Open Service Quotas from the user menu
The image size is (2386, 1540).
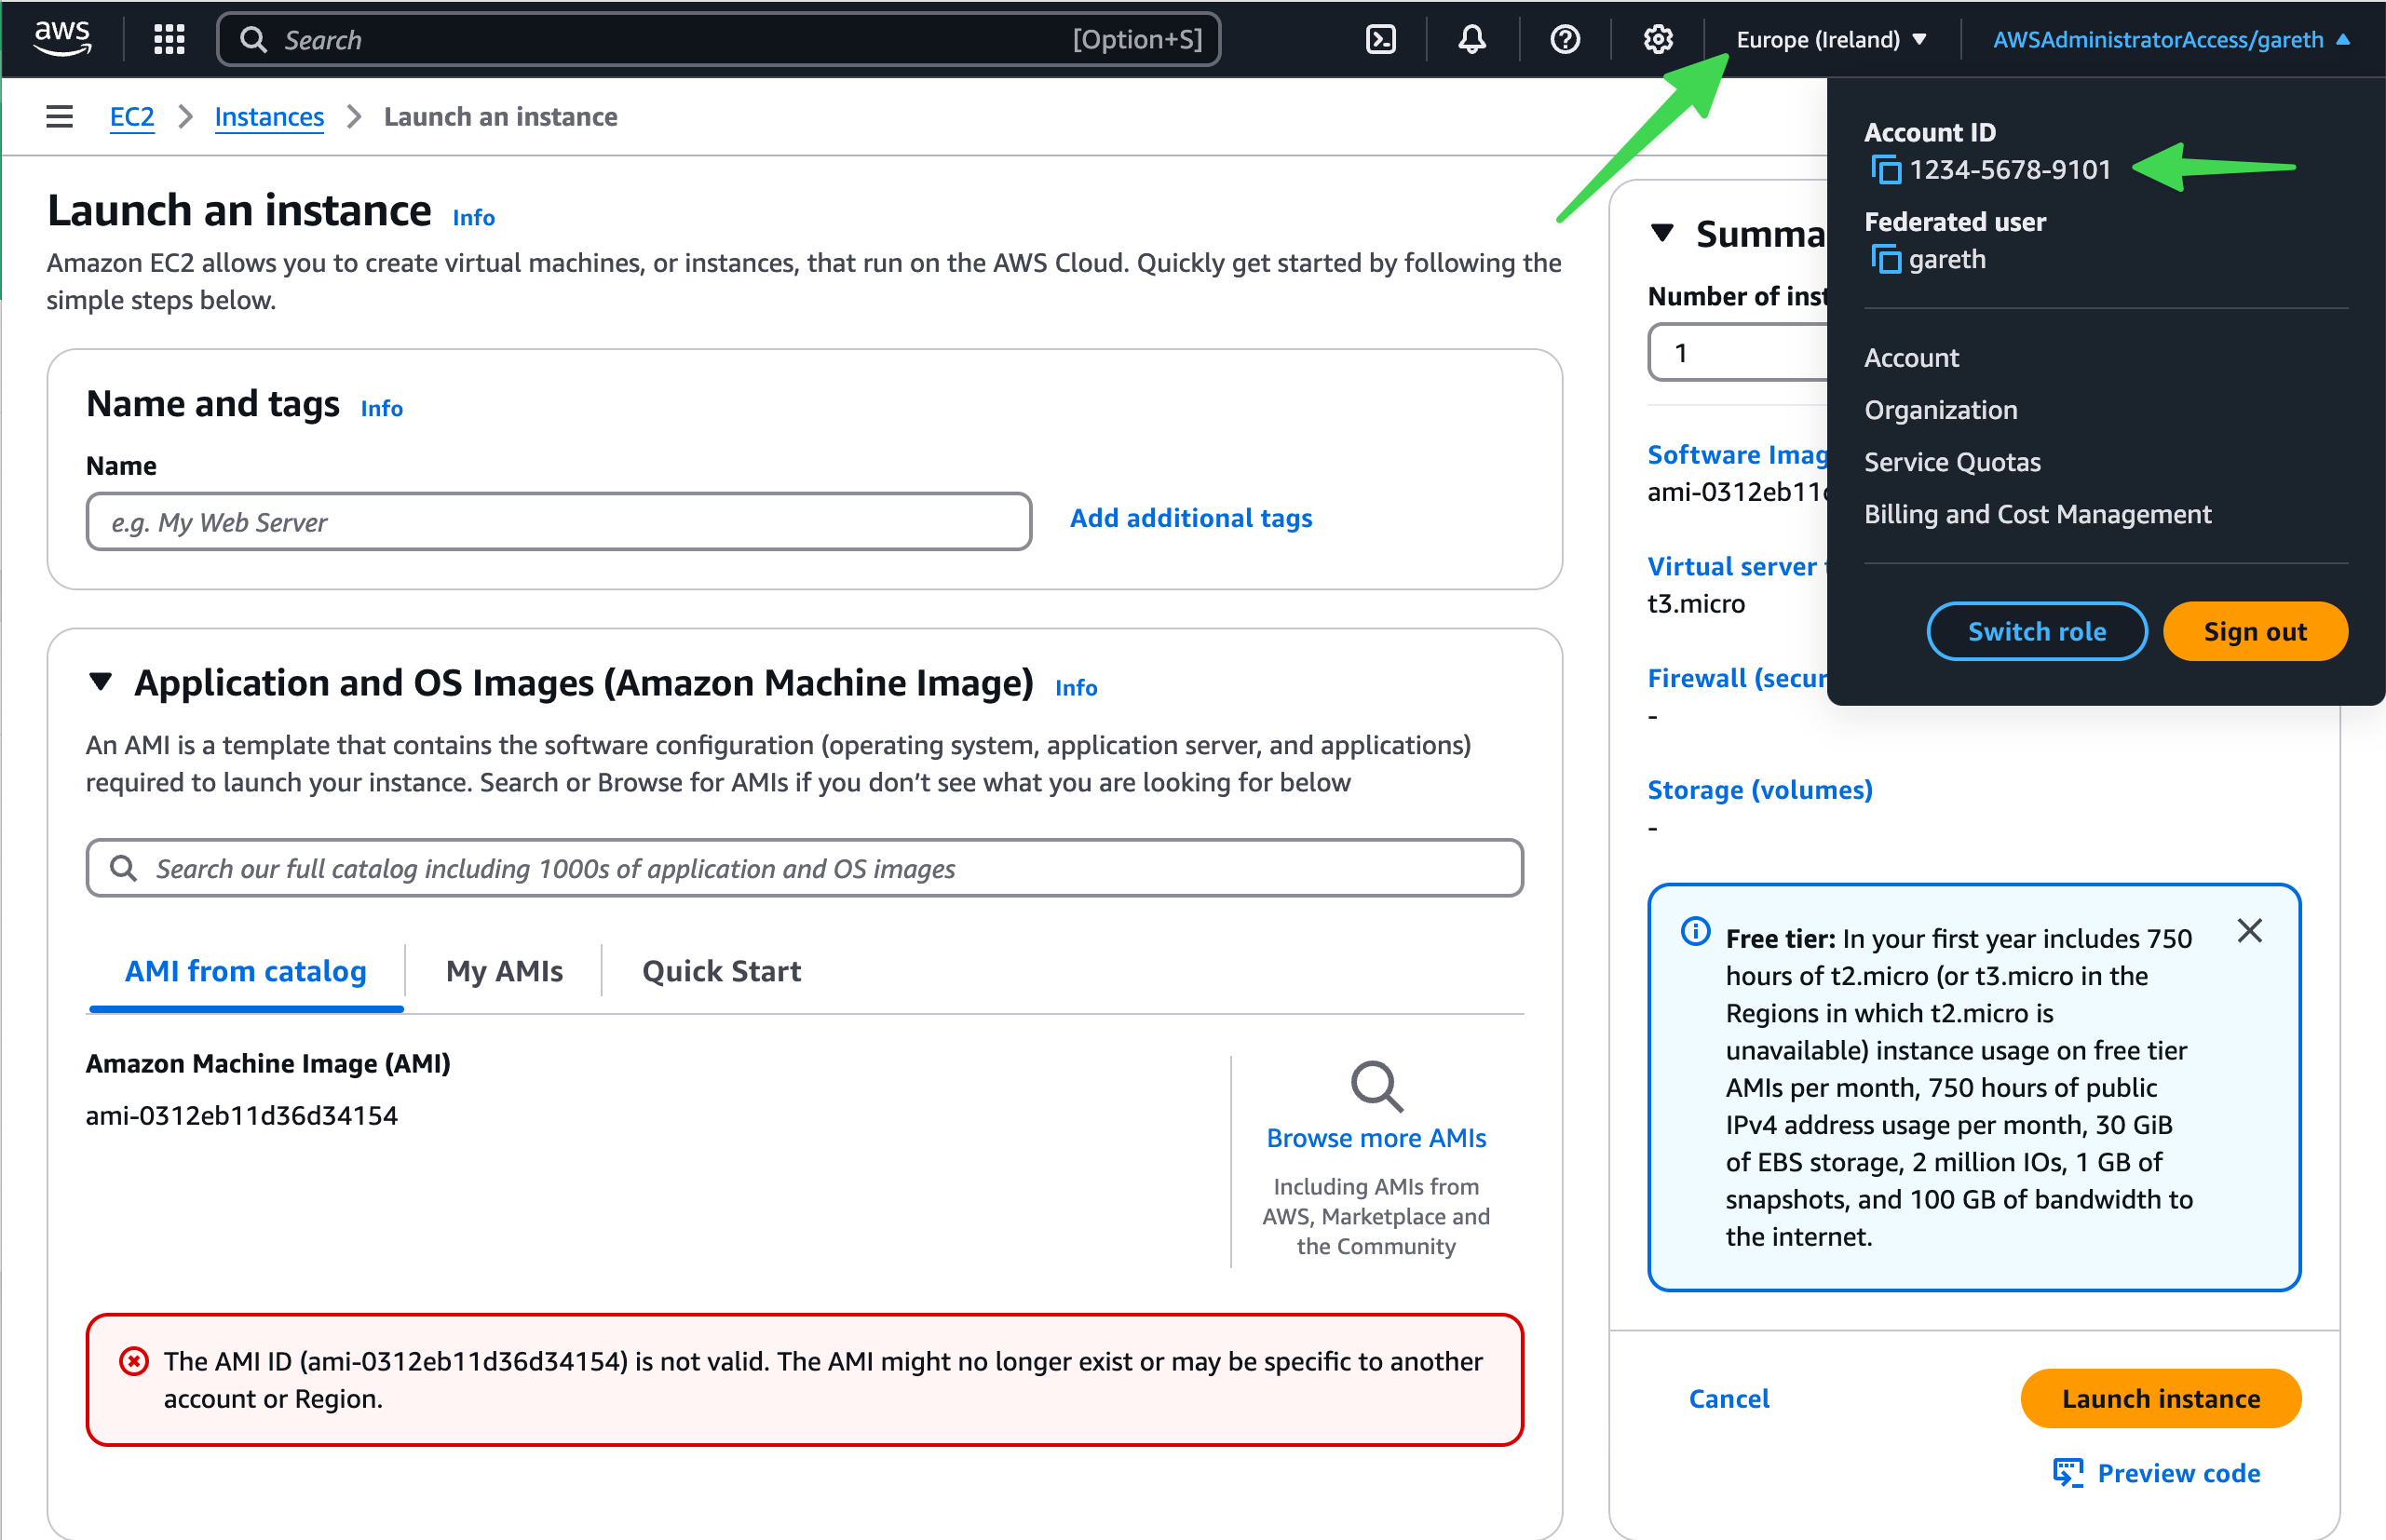1952,462
